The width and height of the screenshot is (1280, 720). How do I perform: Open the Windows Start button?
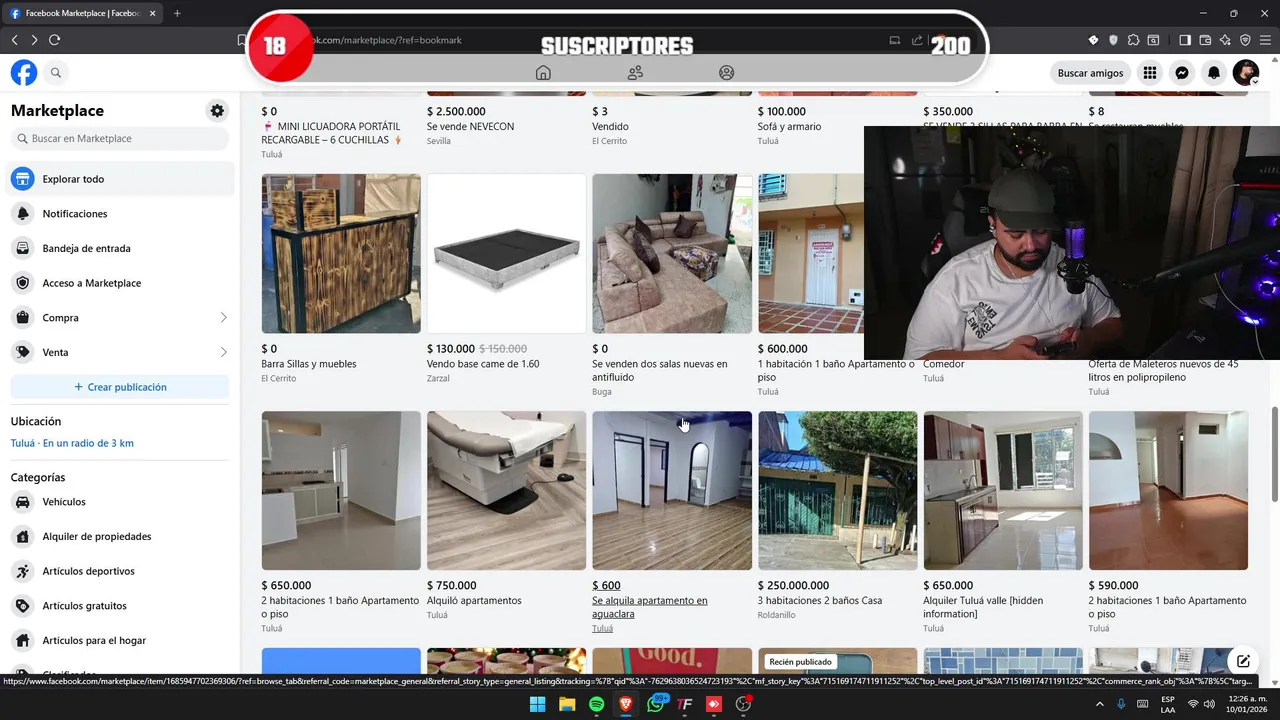pos(537,704)
